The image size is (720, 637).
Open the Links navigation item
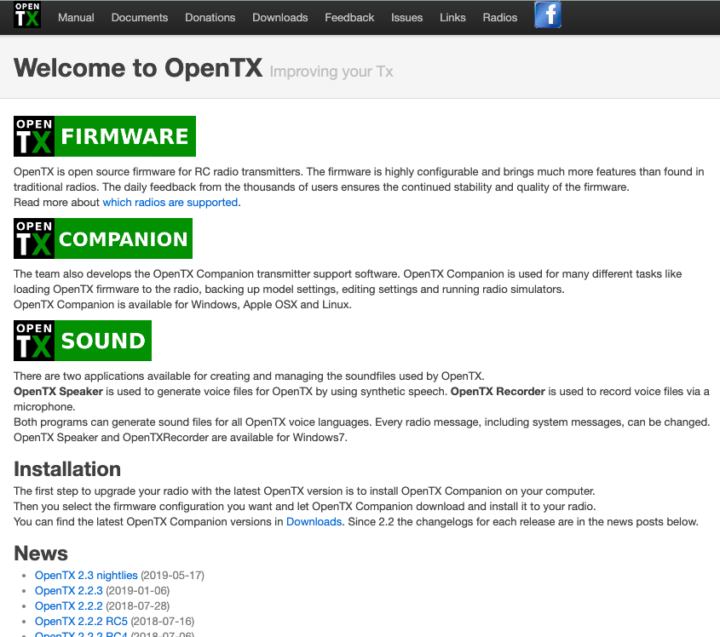click(x=452, y=17)
